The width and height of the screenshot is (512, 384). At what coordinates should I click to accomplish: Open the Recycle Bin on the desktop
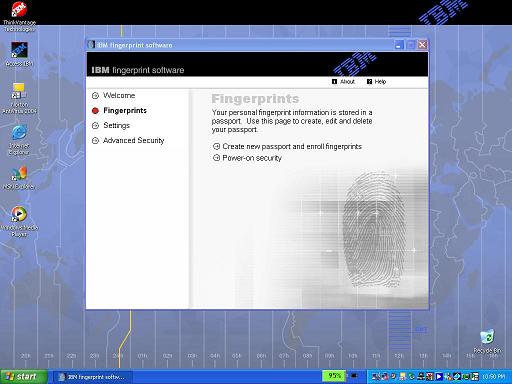[x=487, y=341]
